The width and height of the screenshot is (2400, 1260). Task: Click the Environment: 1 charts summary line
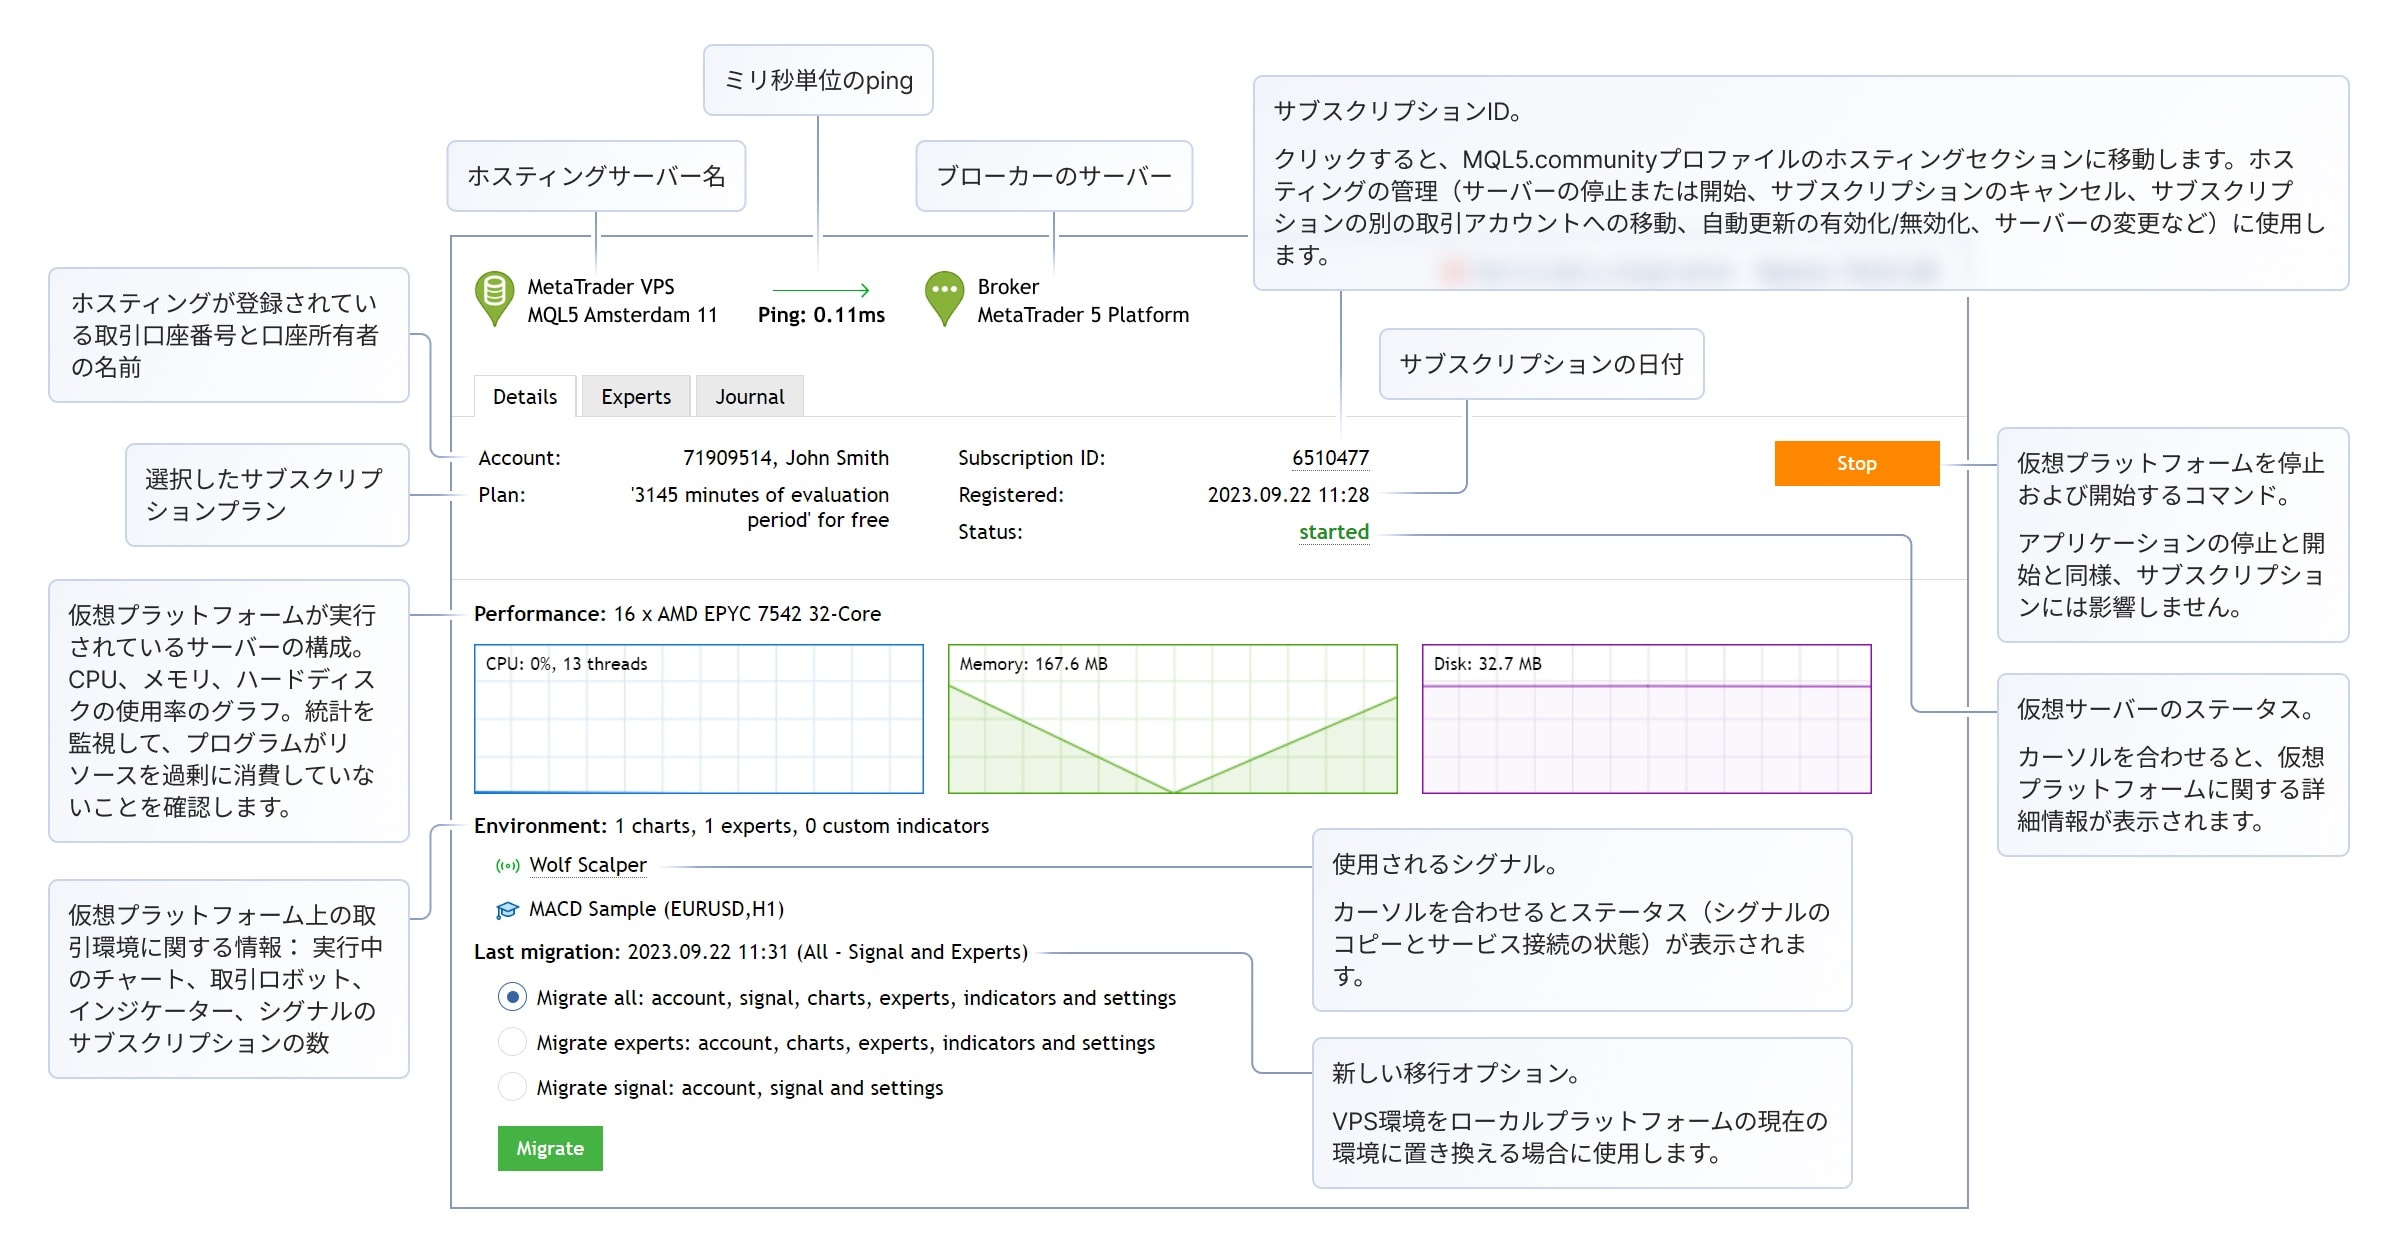pyautogui.click(x=731, y=826)
